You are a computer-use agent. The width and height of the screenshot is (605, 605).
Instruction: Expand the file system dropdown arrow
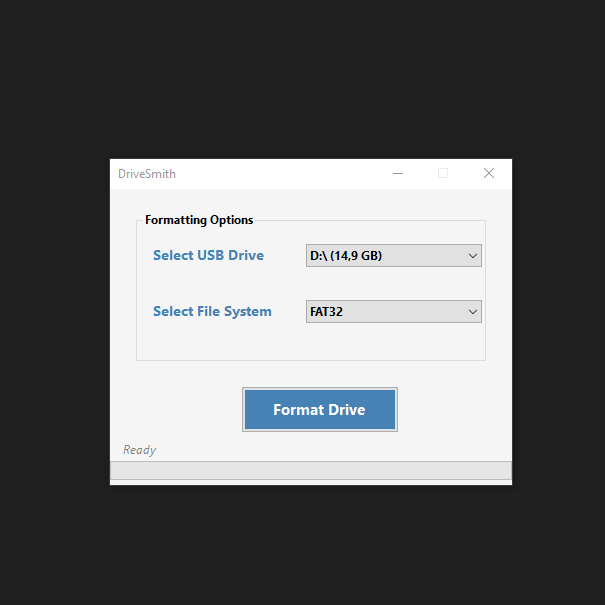click(x=472, y=311)
